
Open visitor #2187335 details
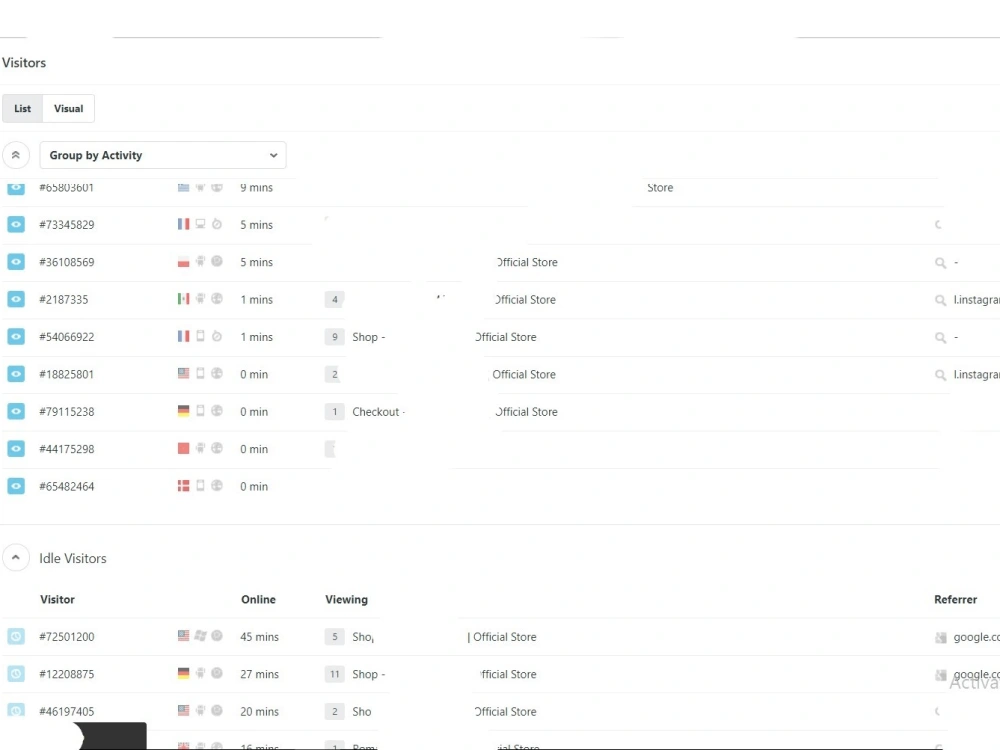tap(64, 300)
